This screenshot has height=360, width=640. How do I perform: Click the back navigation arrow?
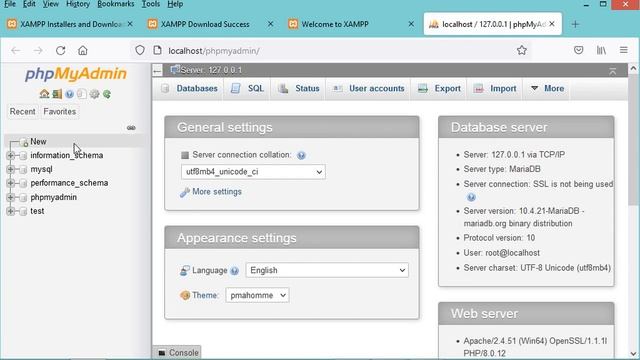[x=16, y=51]
